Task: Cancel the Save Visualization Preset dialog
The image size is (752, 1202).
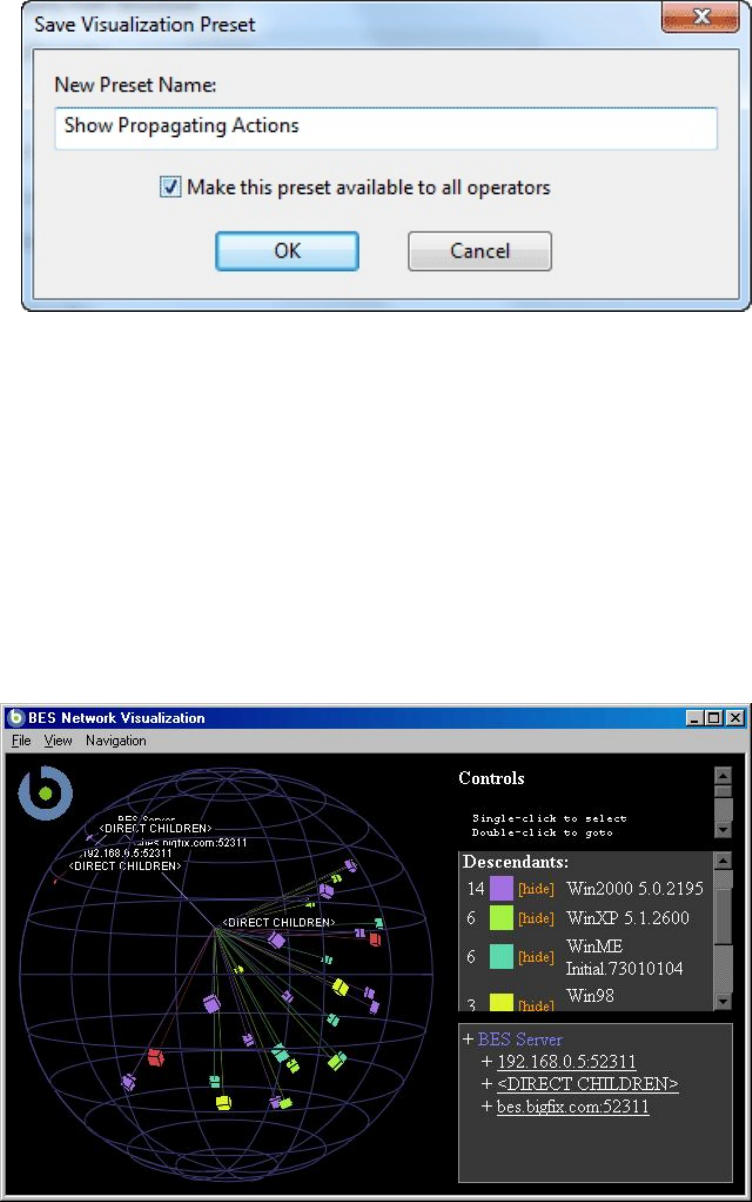Action: (480, 251)
